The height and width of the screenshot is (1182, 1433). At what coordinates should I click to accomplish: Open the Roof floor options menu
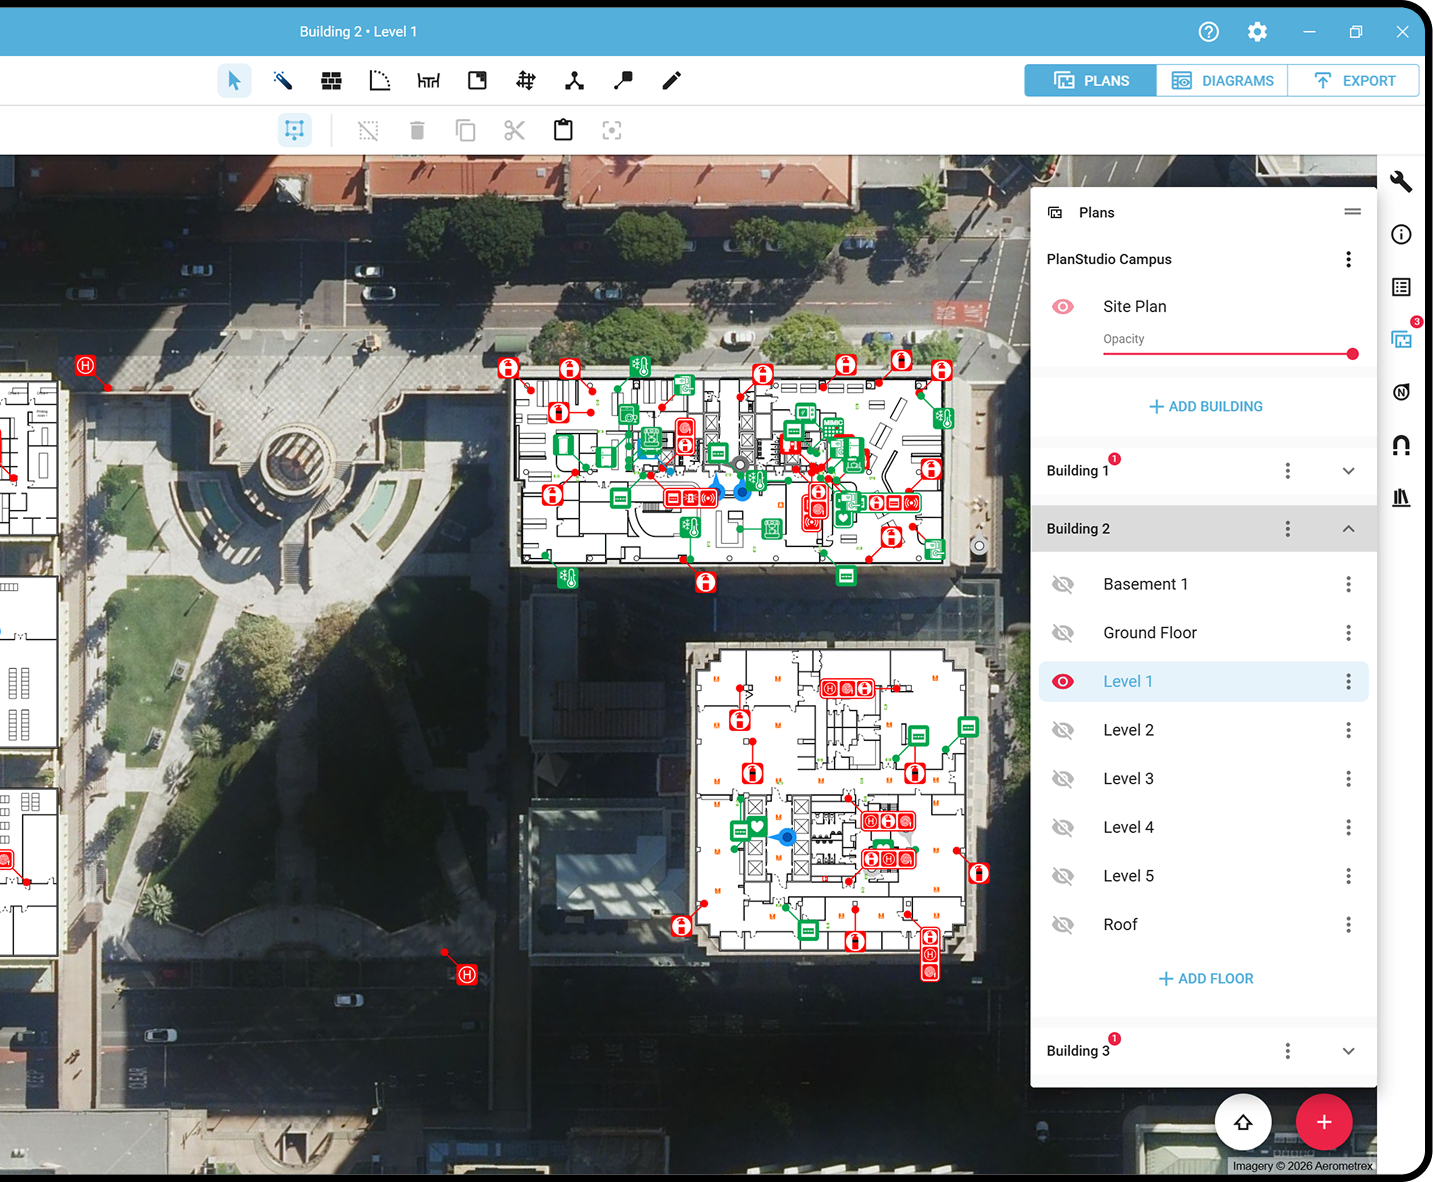coord(1348,924)
